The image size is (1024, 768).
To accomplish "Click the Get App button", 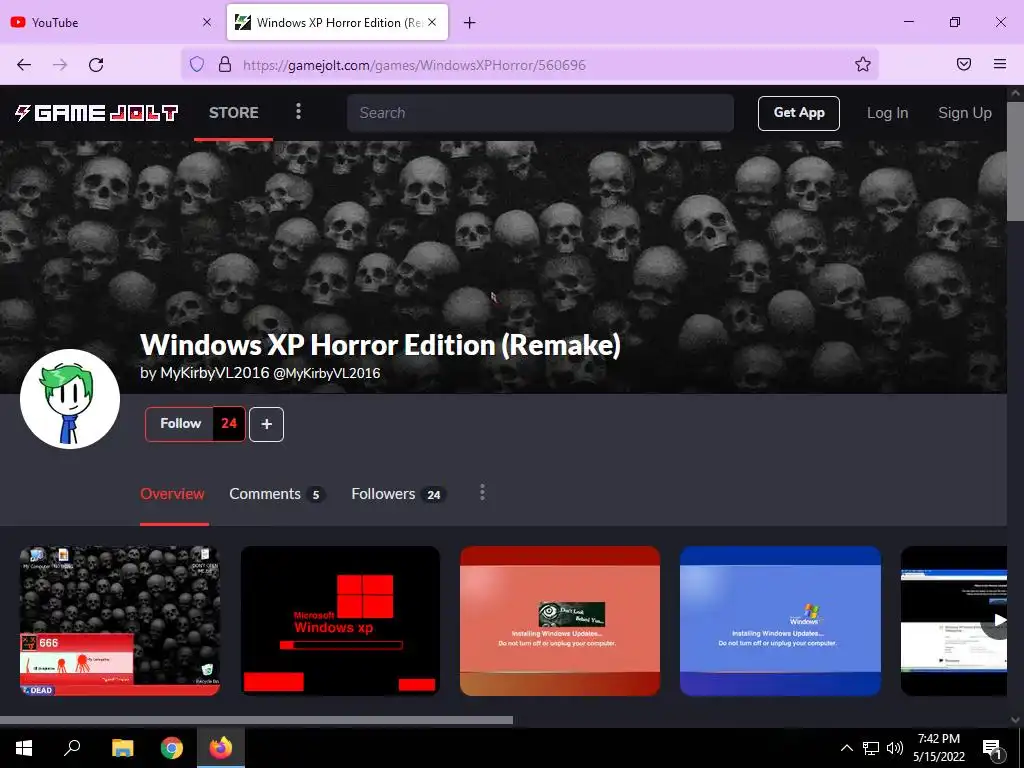I will pos(799,113).
